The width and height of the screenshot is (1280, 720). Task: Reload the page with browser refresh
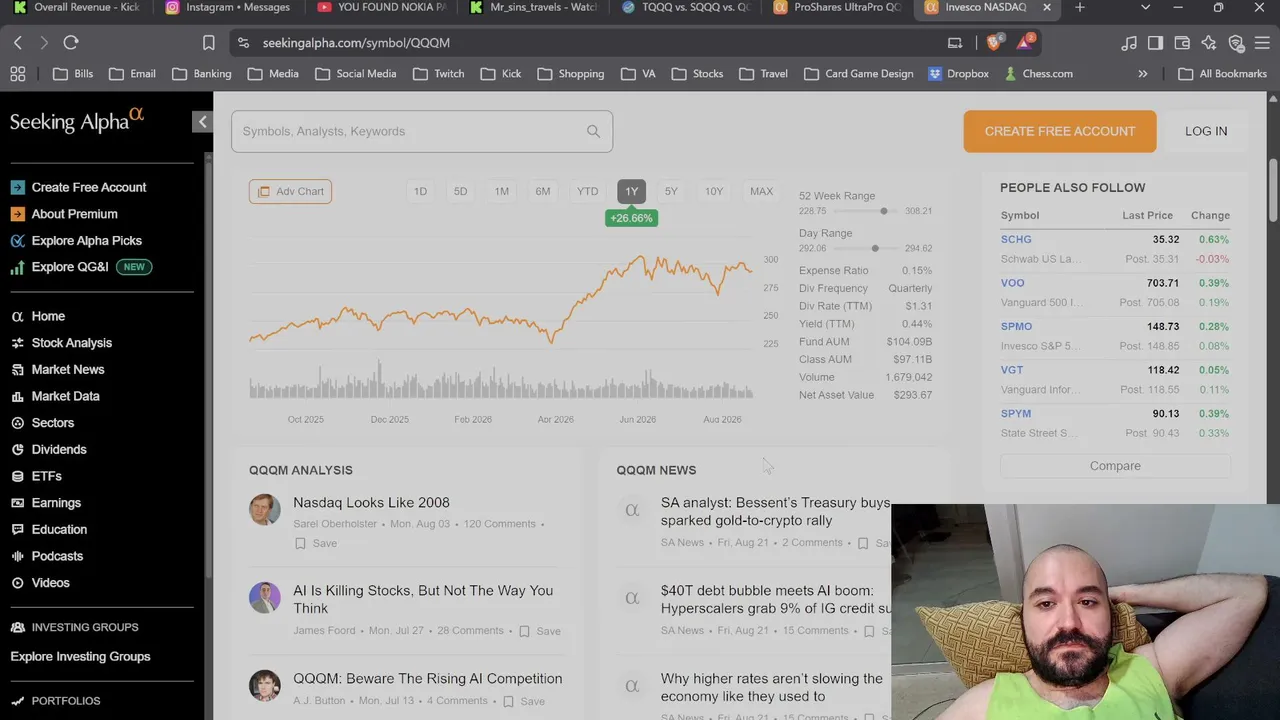[71, 43]
